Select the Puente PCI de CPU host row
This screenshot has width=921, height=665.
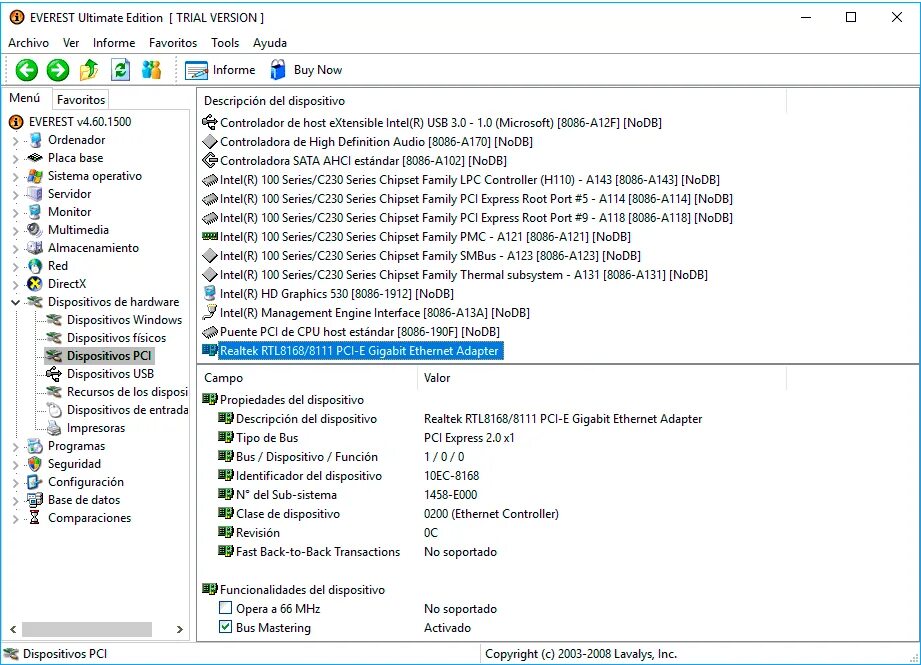pyautogui.click(x=359, y=331)
